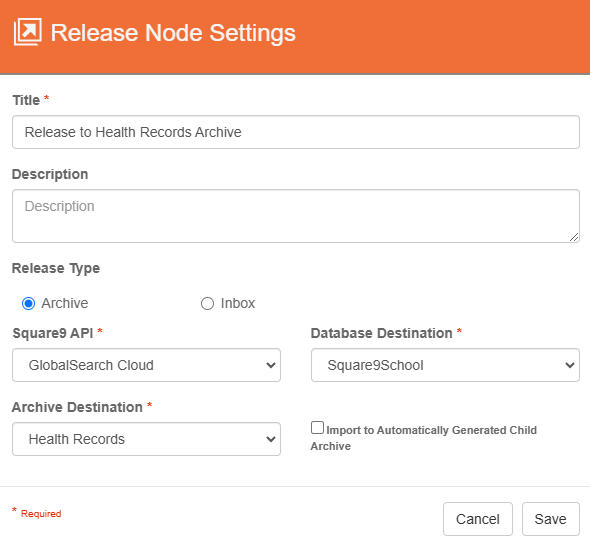Click into the Description text area
Screen dimensions: 590x547
coord(296,216)
